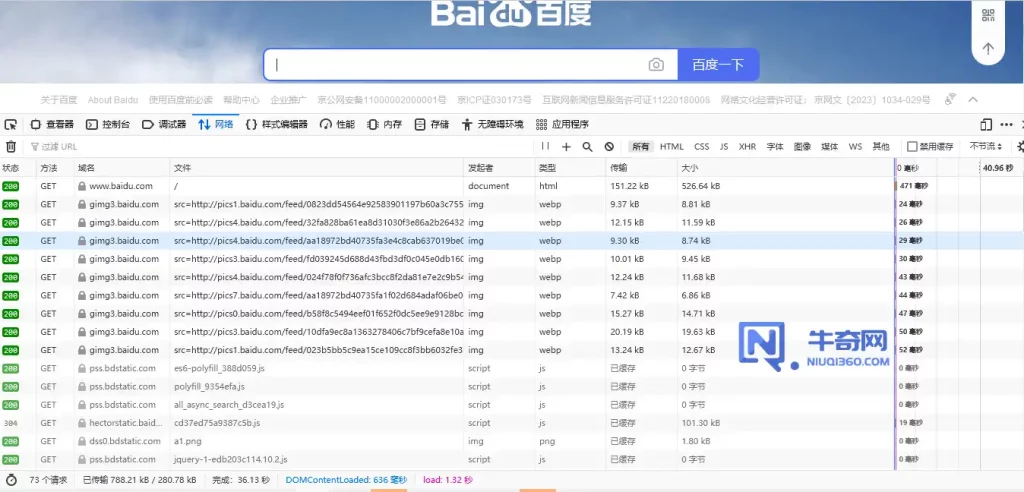Select the 所有 filter button
Screen dimensions: 1024x492
(641, 147)
